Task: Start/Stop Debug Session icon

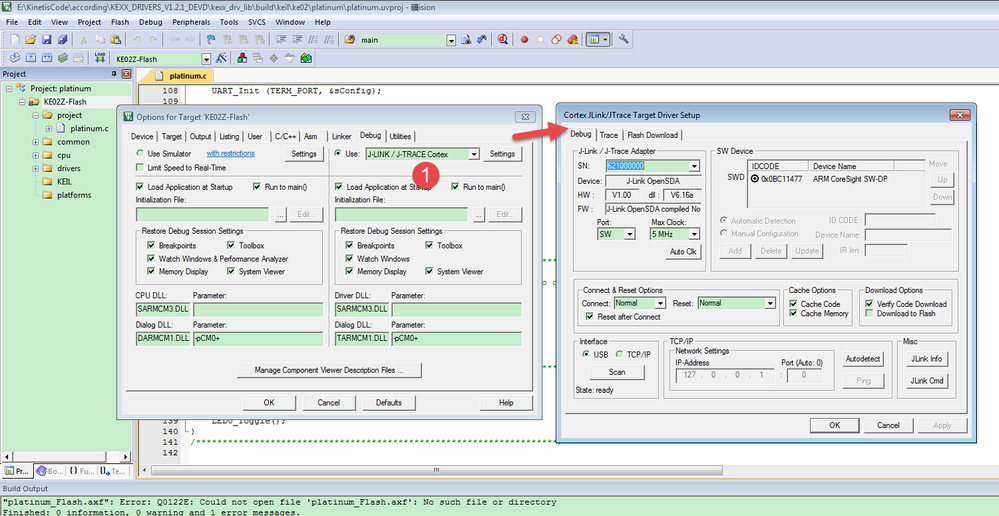Action: point(503,39)
